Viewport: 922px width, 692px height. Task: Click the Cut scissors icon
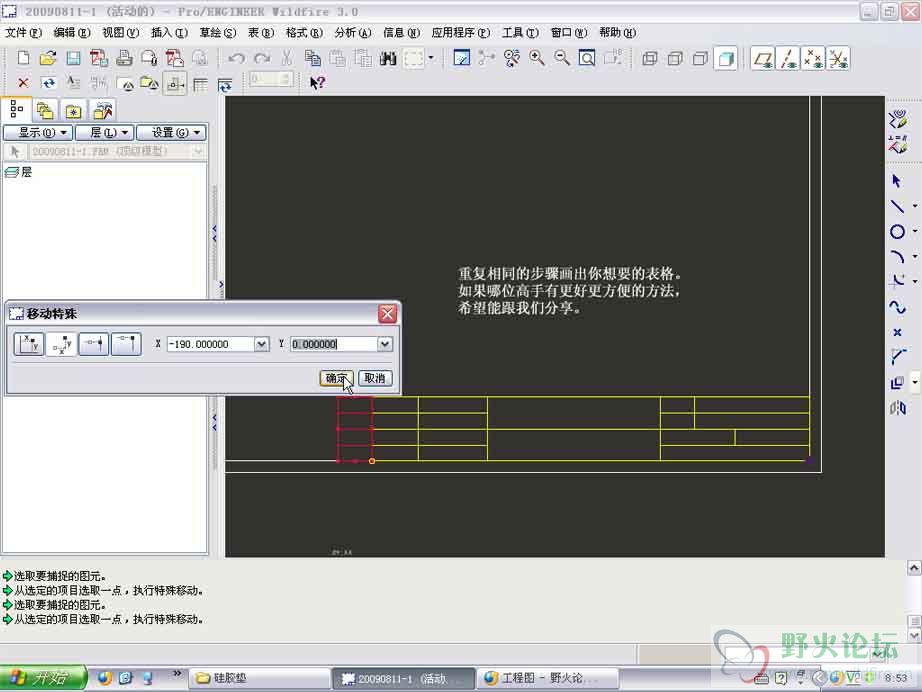[287, 58]
